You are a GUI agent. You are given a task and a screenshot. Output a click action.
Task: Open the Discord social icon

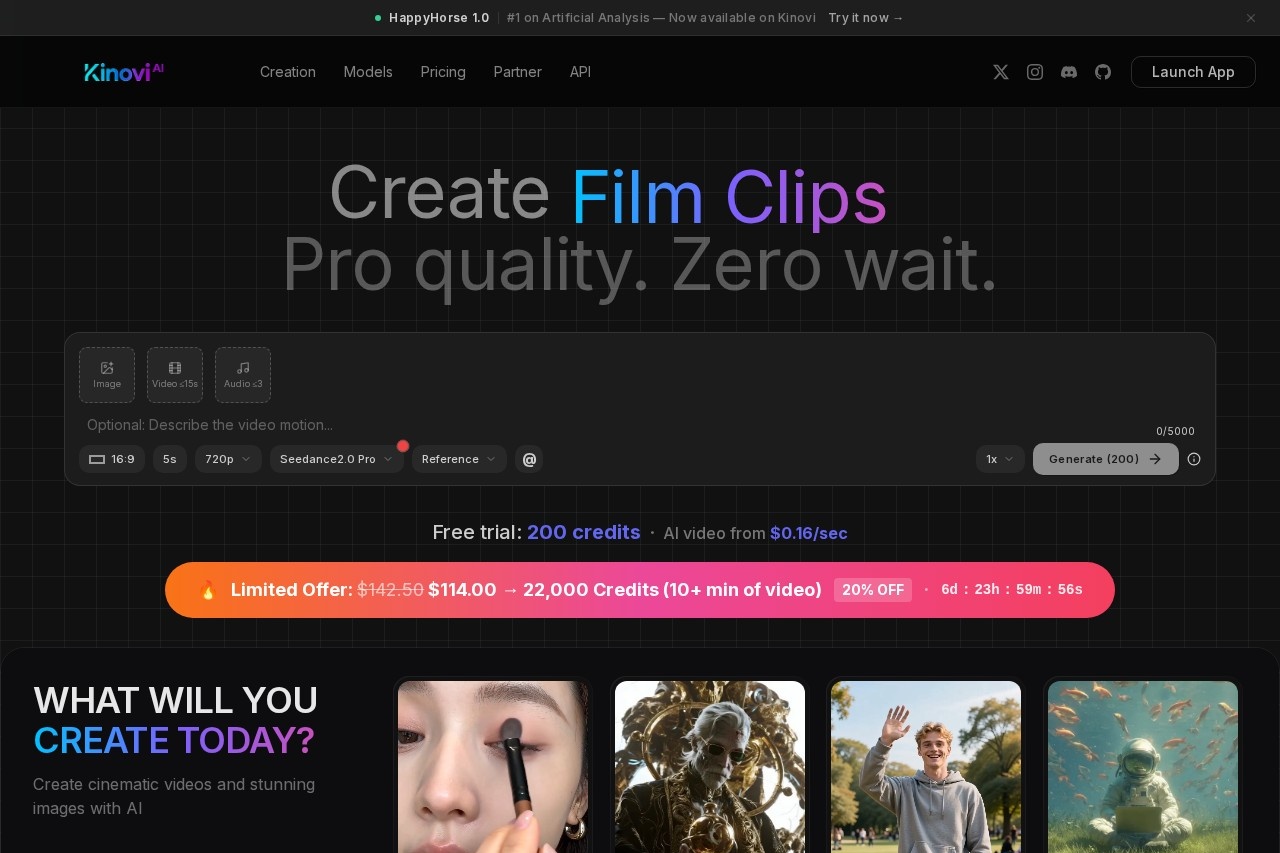click(x=1069, y=72)
